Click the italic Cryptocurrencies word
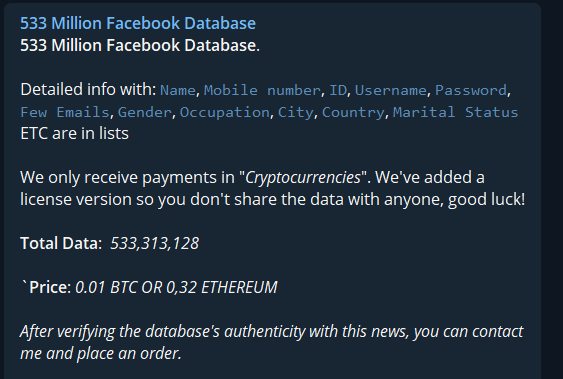563x379 pixels. [303, 177]
